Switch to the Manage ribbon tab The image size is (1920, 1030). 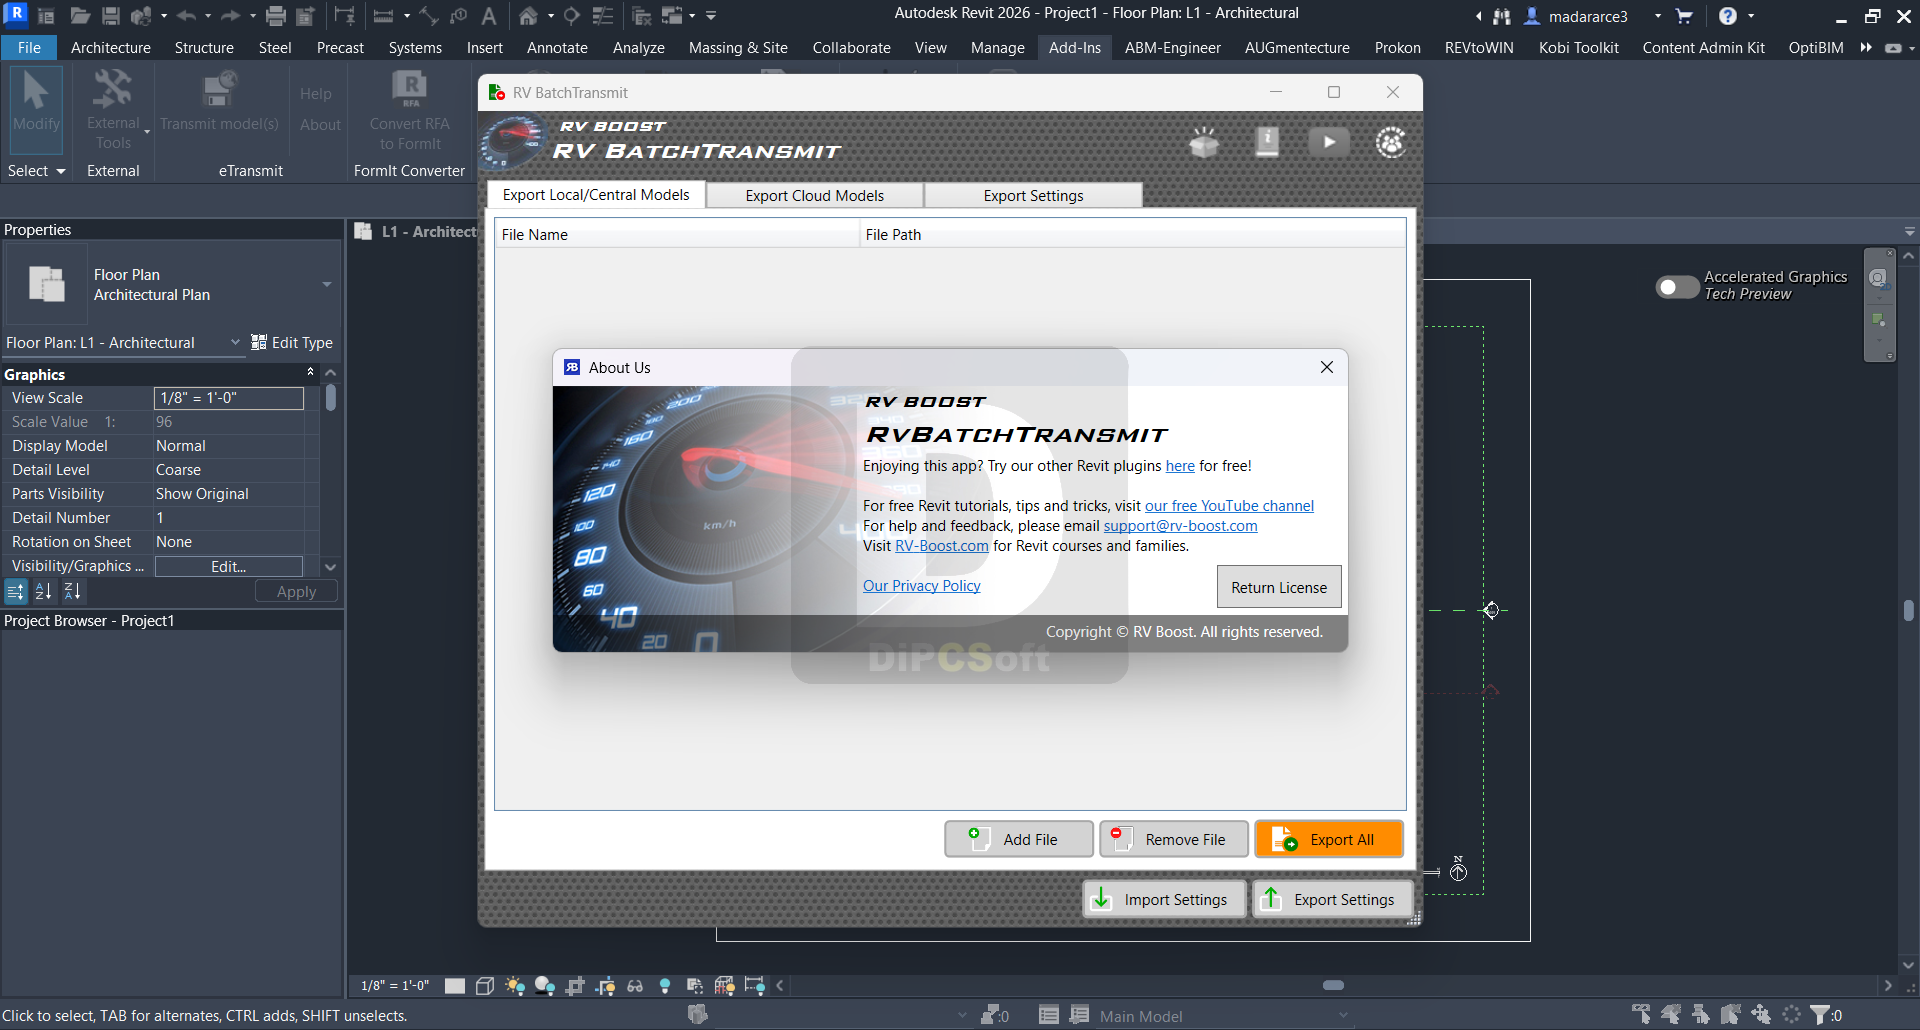tap(997, 47)
